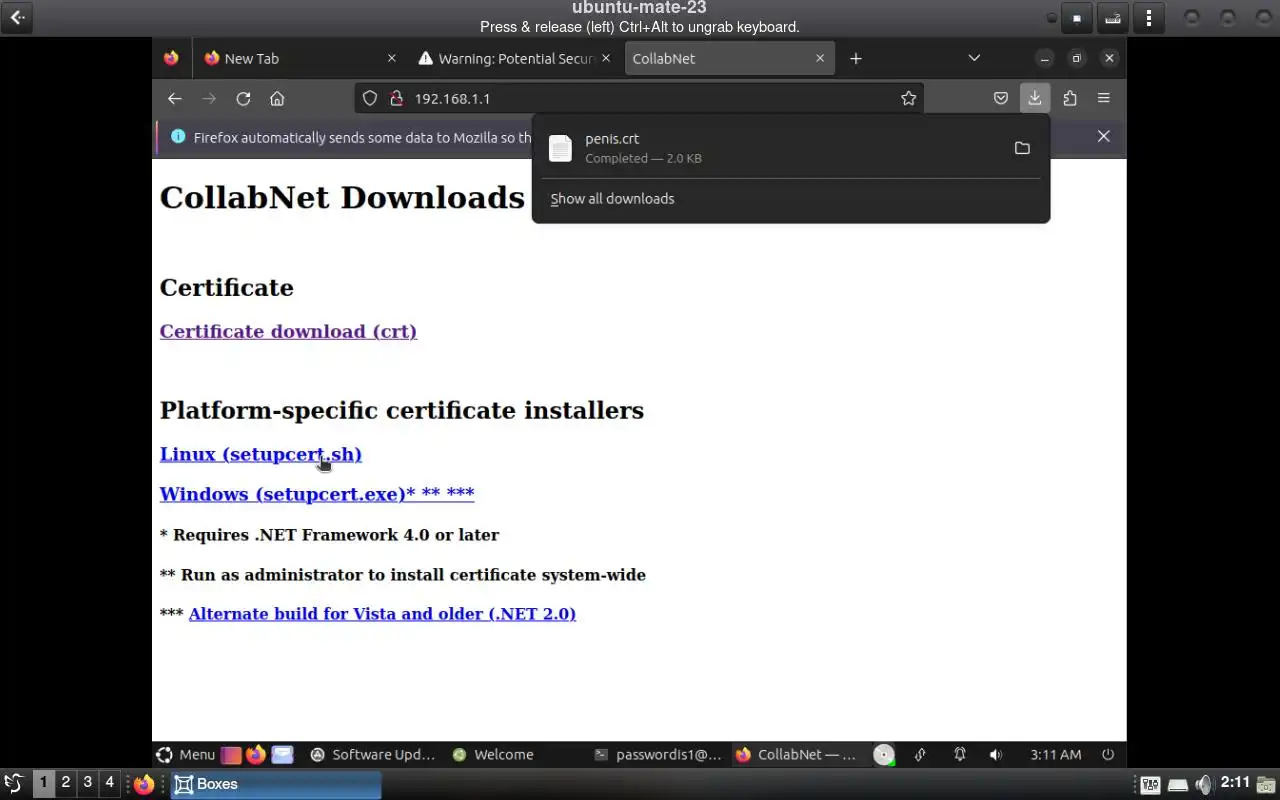Screen dimensions: 1280x800
Task: Click host clock showing 2:11
Action: pyautogui.click(x=1235, y=783)
